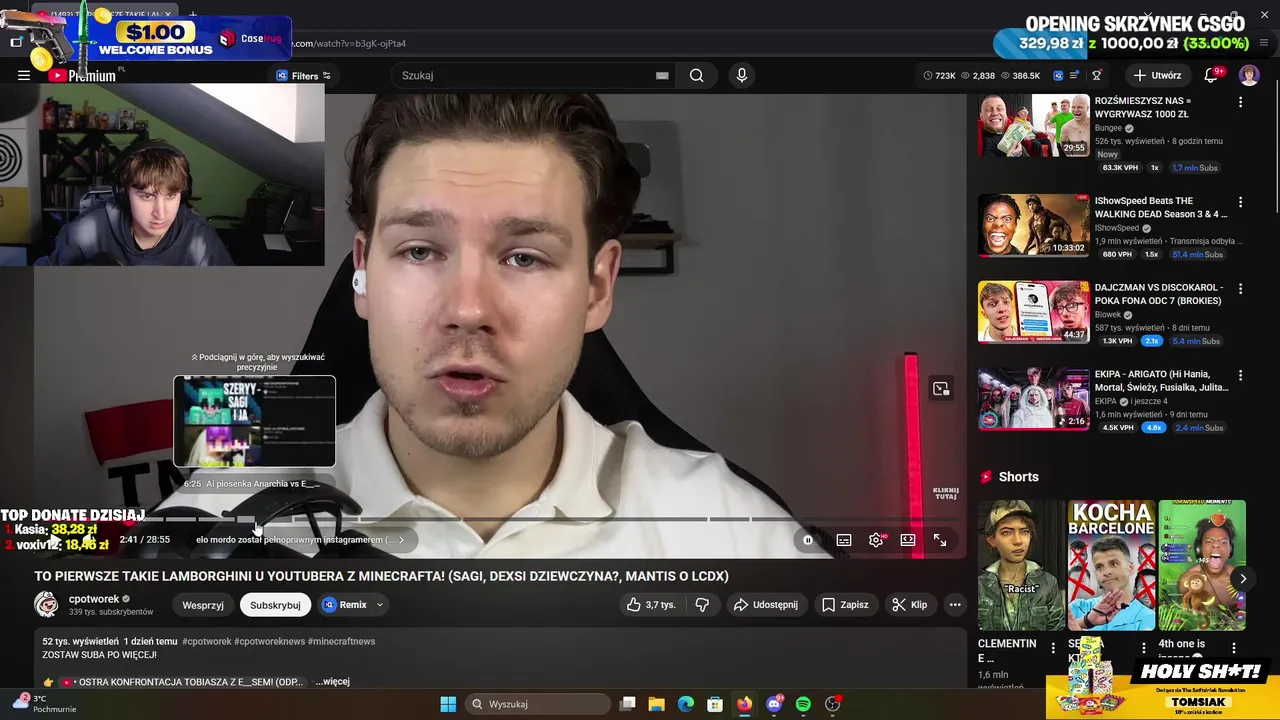The image size is (1280, 720).
Task: Open Discord from taskbar
Action: coord(774,704)
